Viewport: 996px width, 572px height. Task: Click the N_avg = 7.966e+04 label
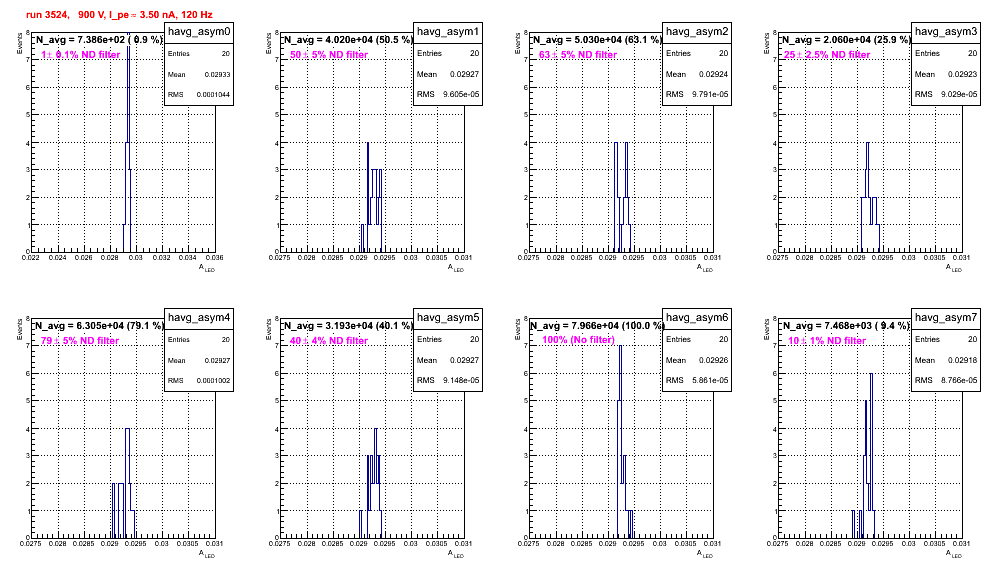pyautogui.click(x=597, y=325)
